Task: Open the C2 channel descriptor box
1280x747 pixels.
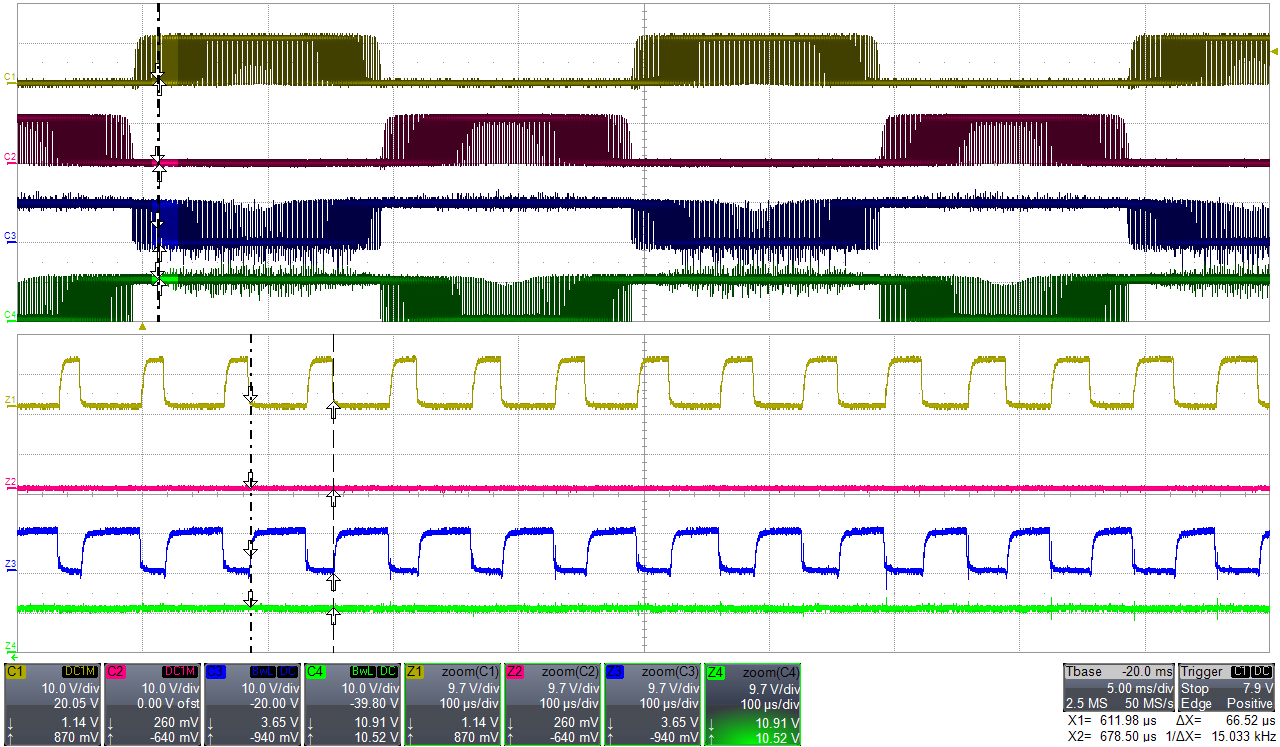Action: coord(153,704)
